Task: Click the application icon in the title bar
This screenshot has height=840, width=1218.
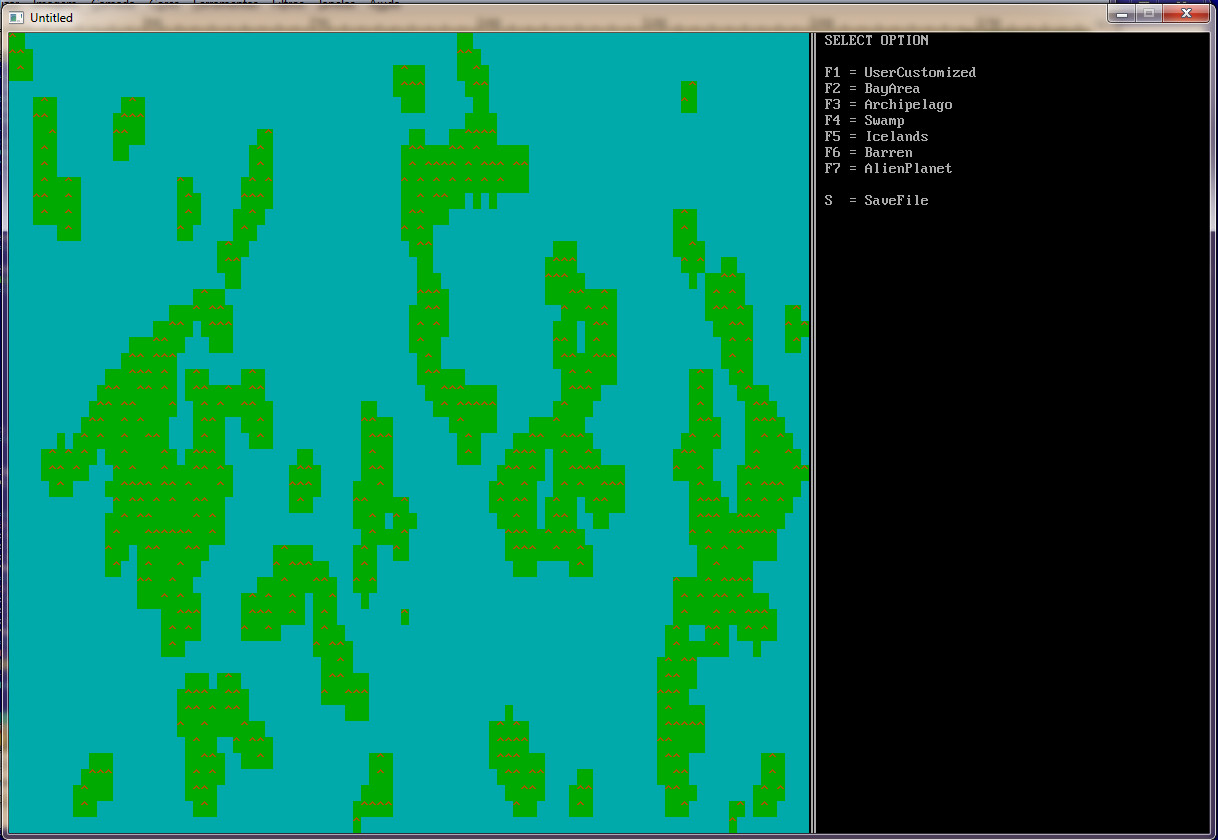Action: pyautogui.click(x=16, y=17)
